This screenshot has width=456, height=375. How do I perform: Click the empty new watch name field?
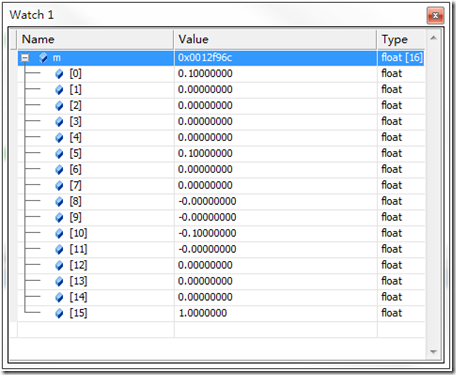96,330
